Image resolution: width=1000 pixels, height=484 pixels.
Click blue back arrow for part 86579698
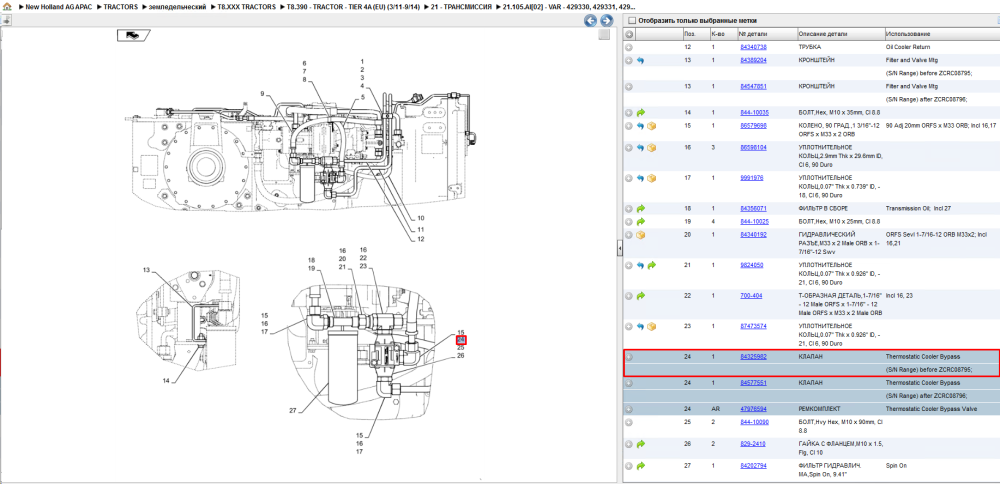(640, 126)
